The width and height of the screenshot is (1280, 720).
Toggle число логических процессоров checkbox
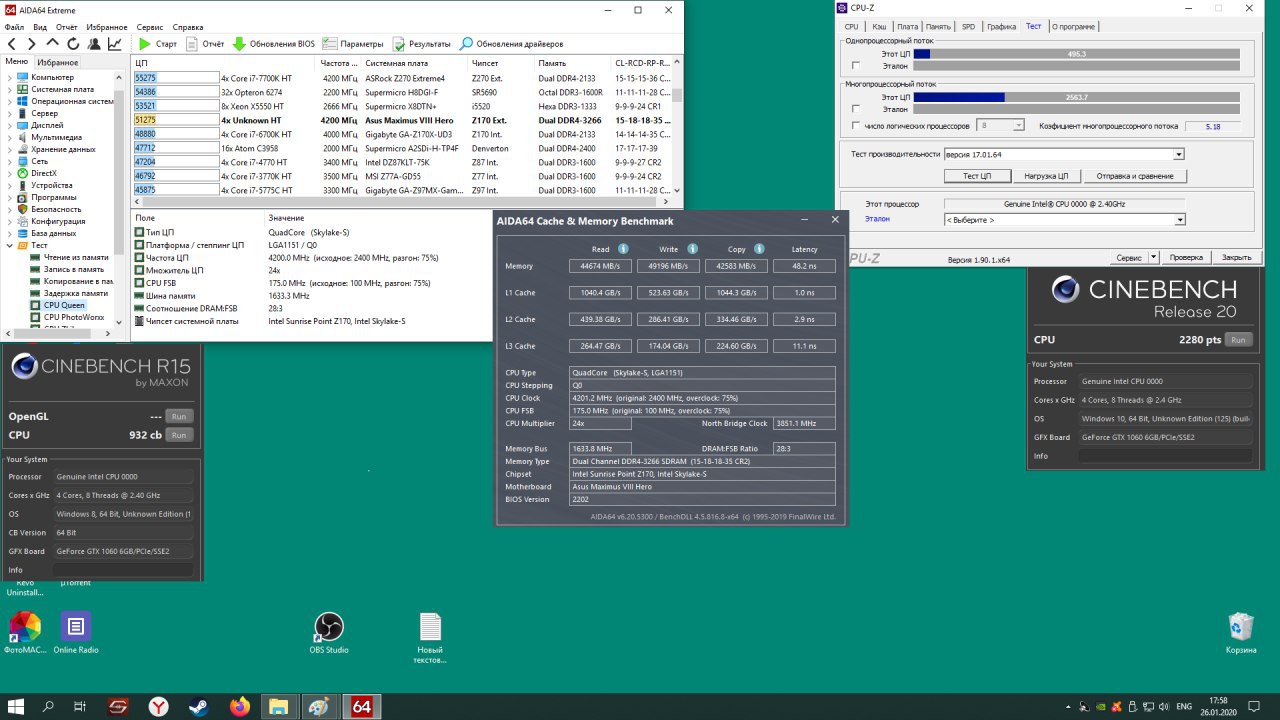(x=855, y=126)
